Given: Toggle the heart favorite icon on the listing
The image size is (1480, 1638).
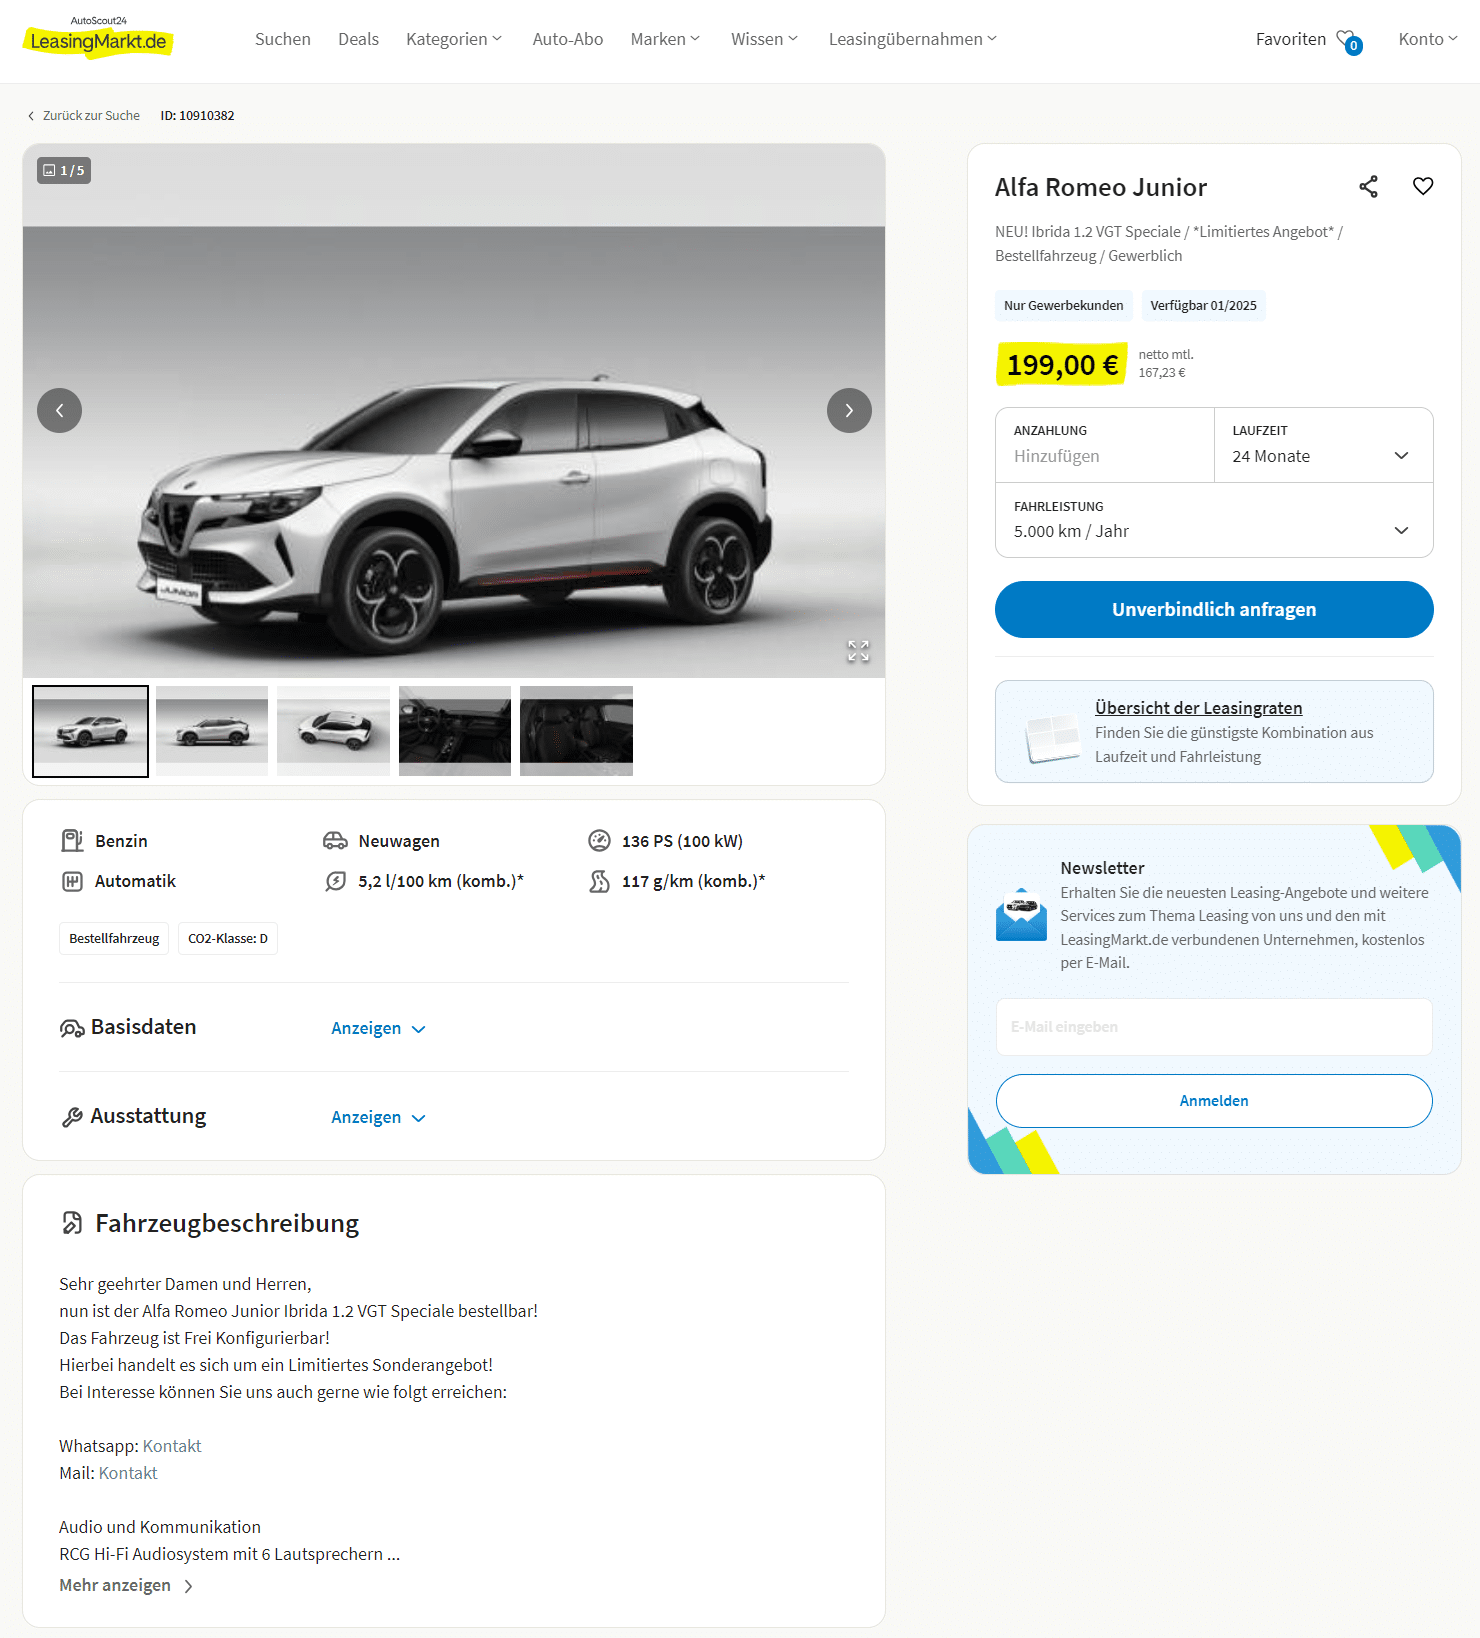Looking at the screenshot, I should click(1423, 186).
